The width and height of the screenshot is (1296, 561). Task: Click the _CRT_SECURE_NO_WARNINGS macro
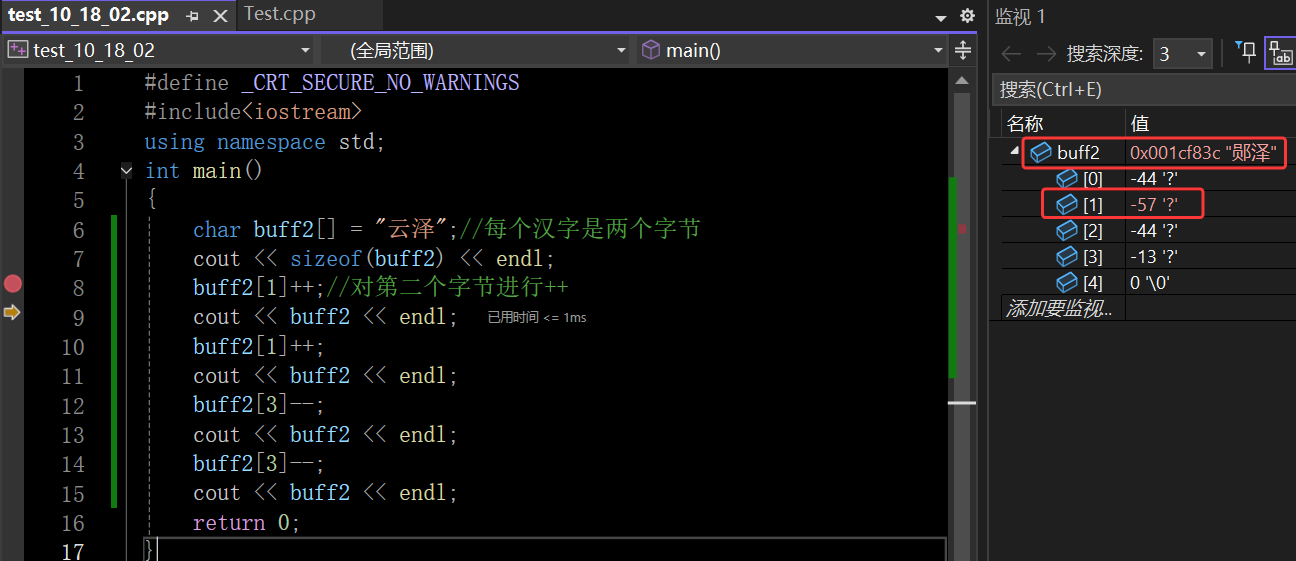381,83
